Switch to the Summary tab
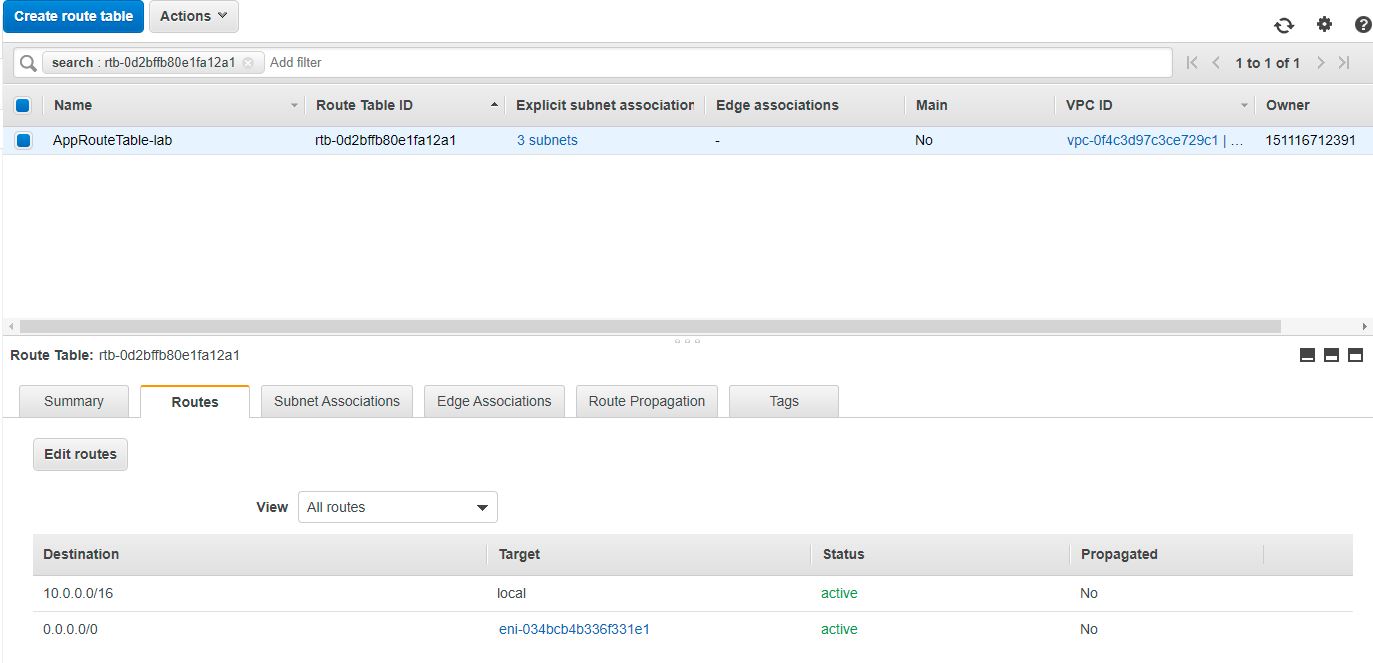The image size is (1373, 663). click(x=74, y=401)
